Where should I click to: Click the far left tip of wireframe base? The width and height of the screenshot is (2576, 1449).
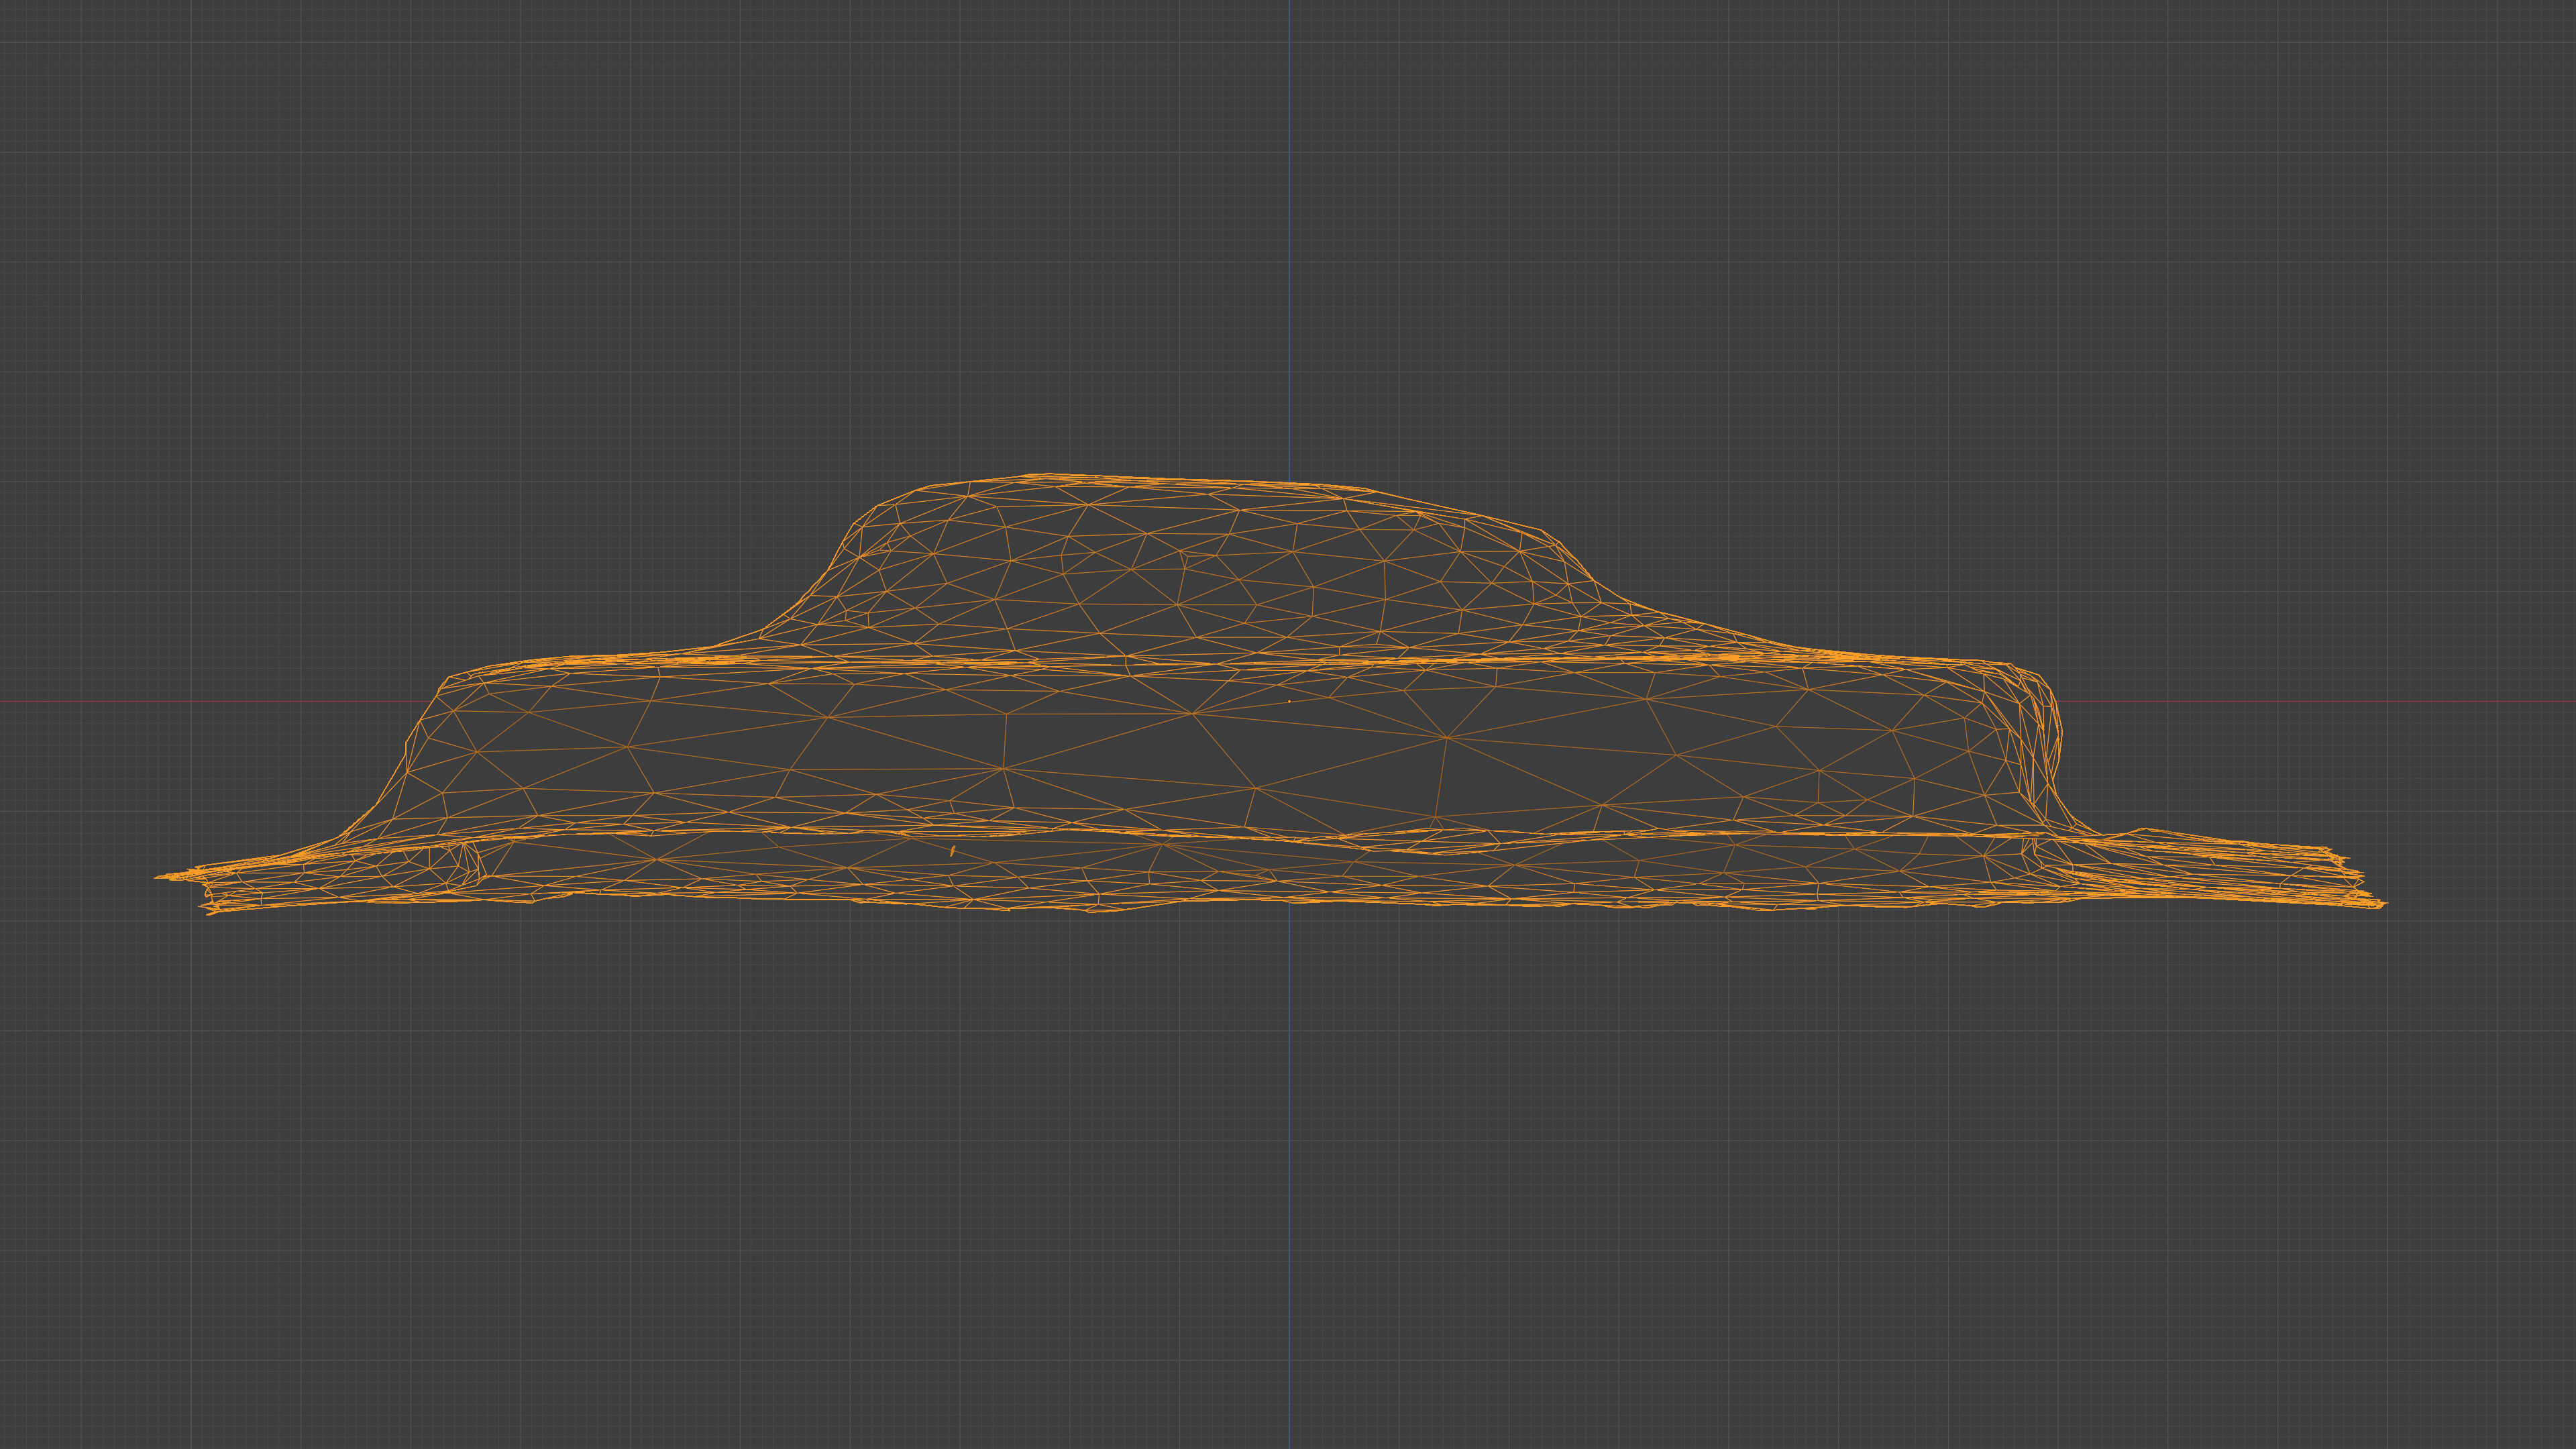click(160, 877)
